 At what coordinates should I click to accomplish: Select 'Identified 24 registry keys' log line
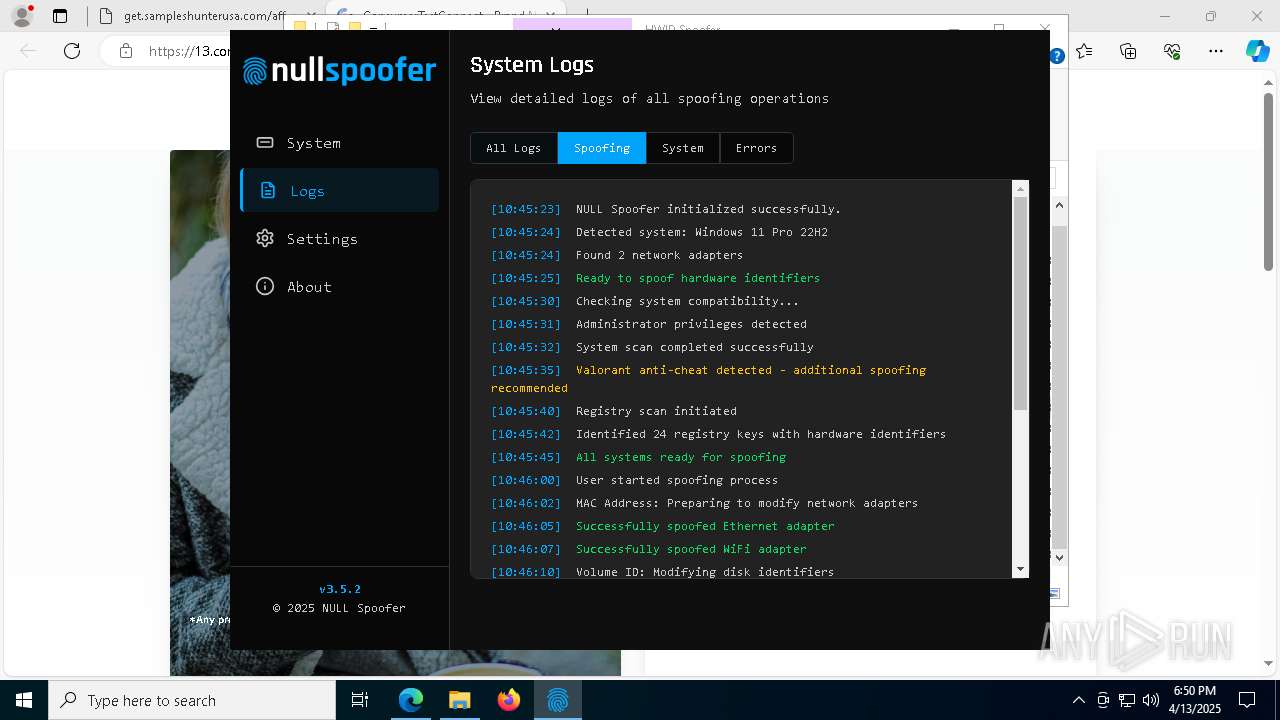pos(761,434)
